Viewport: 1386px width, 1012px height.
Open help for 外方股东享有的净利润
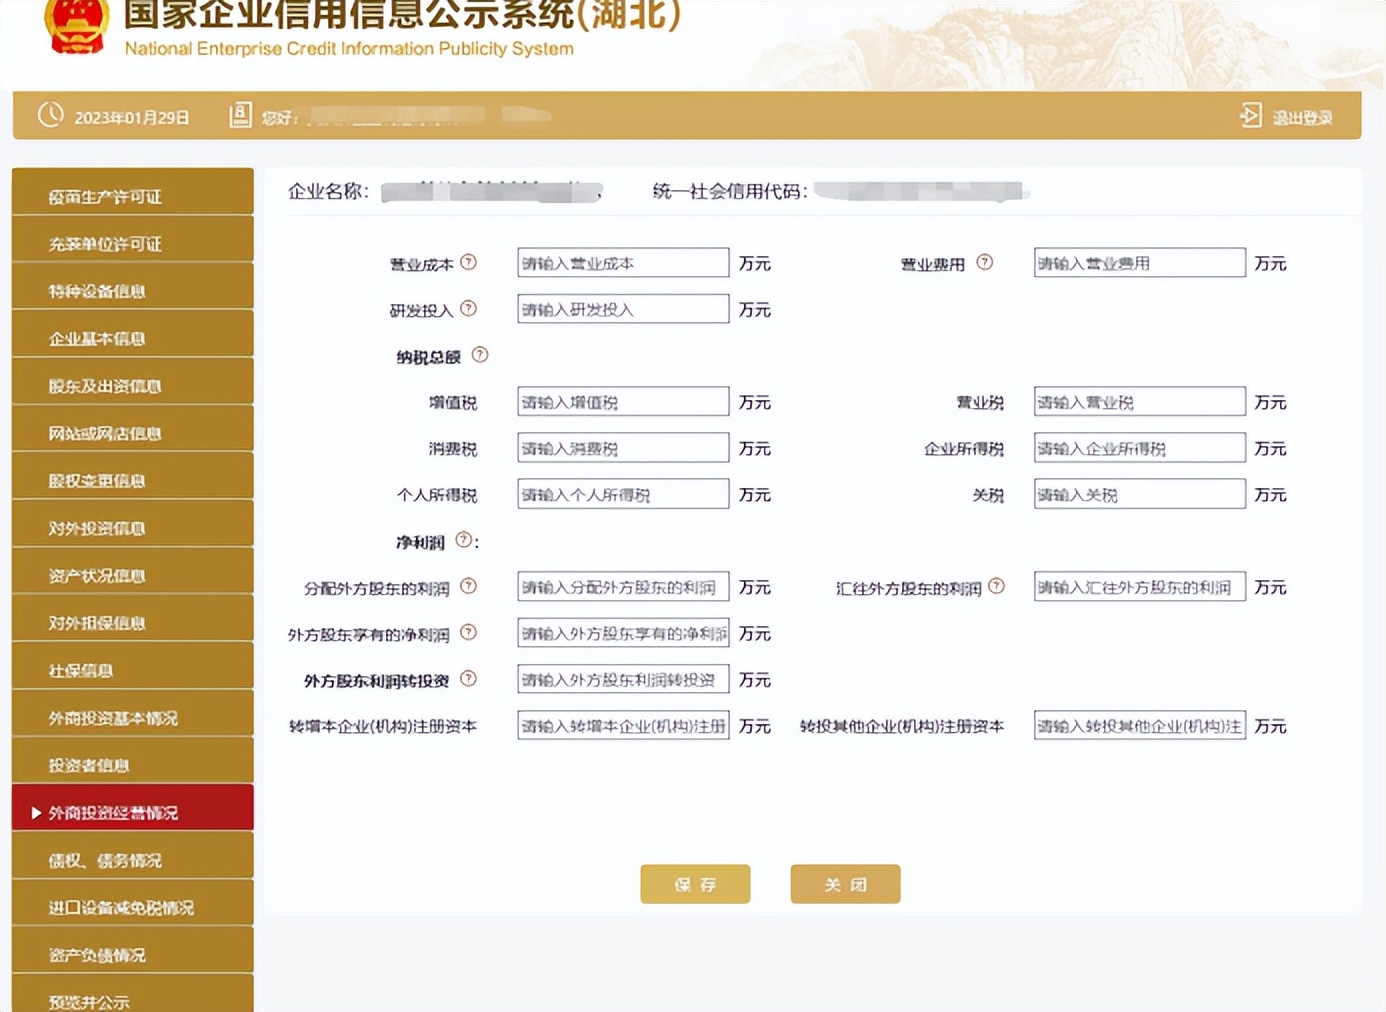[x=467, y=633]
